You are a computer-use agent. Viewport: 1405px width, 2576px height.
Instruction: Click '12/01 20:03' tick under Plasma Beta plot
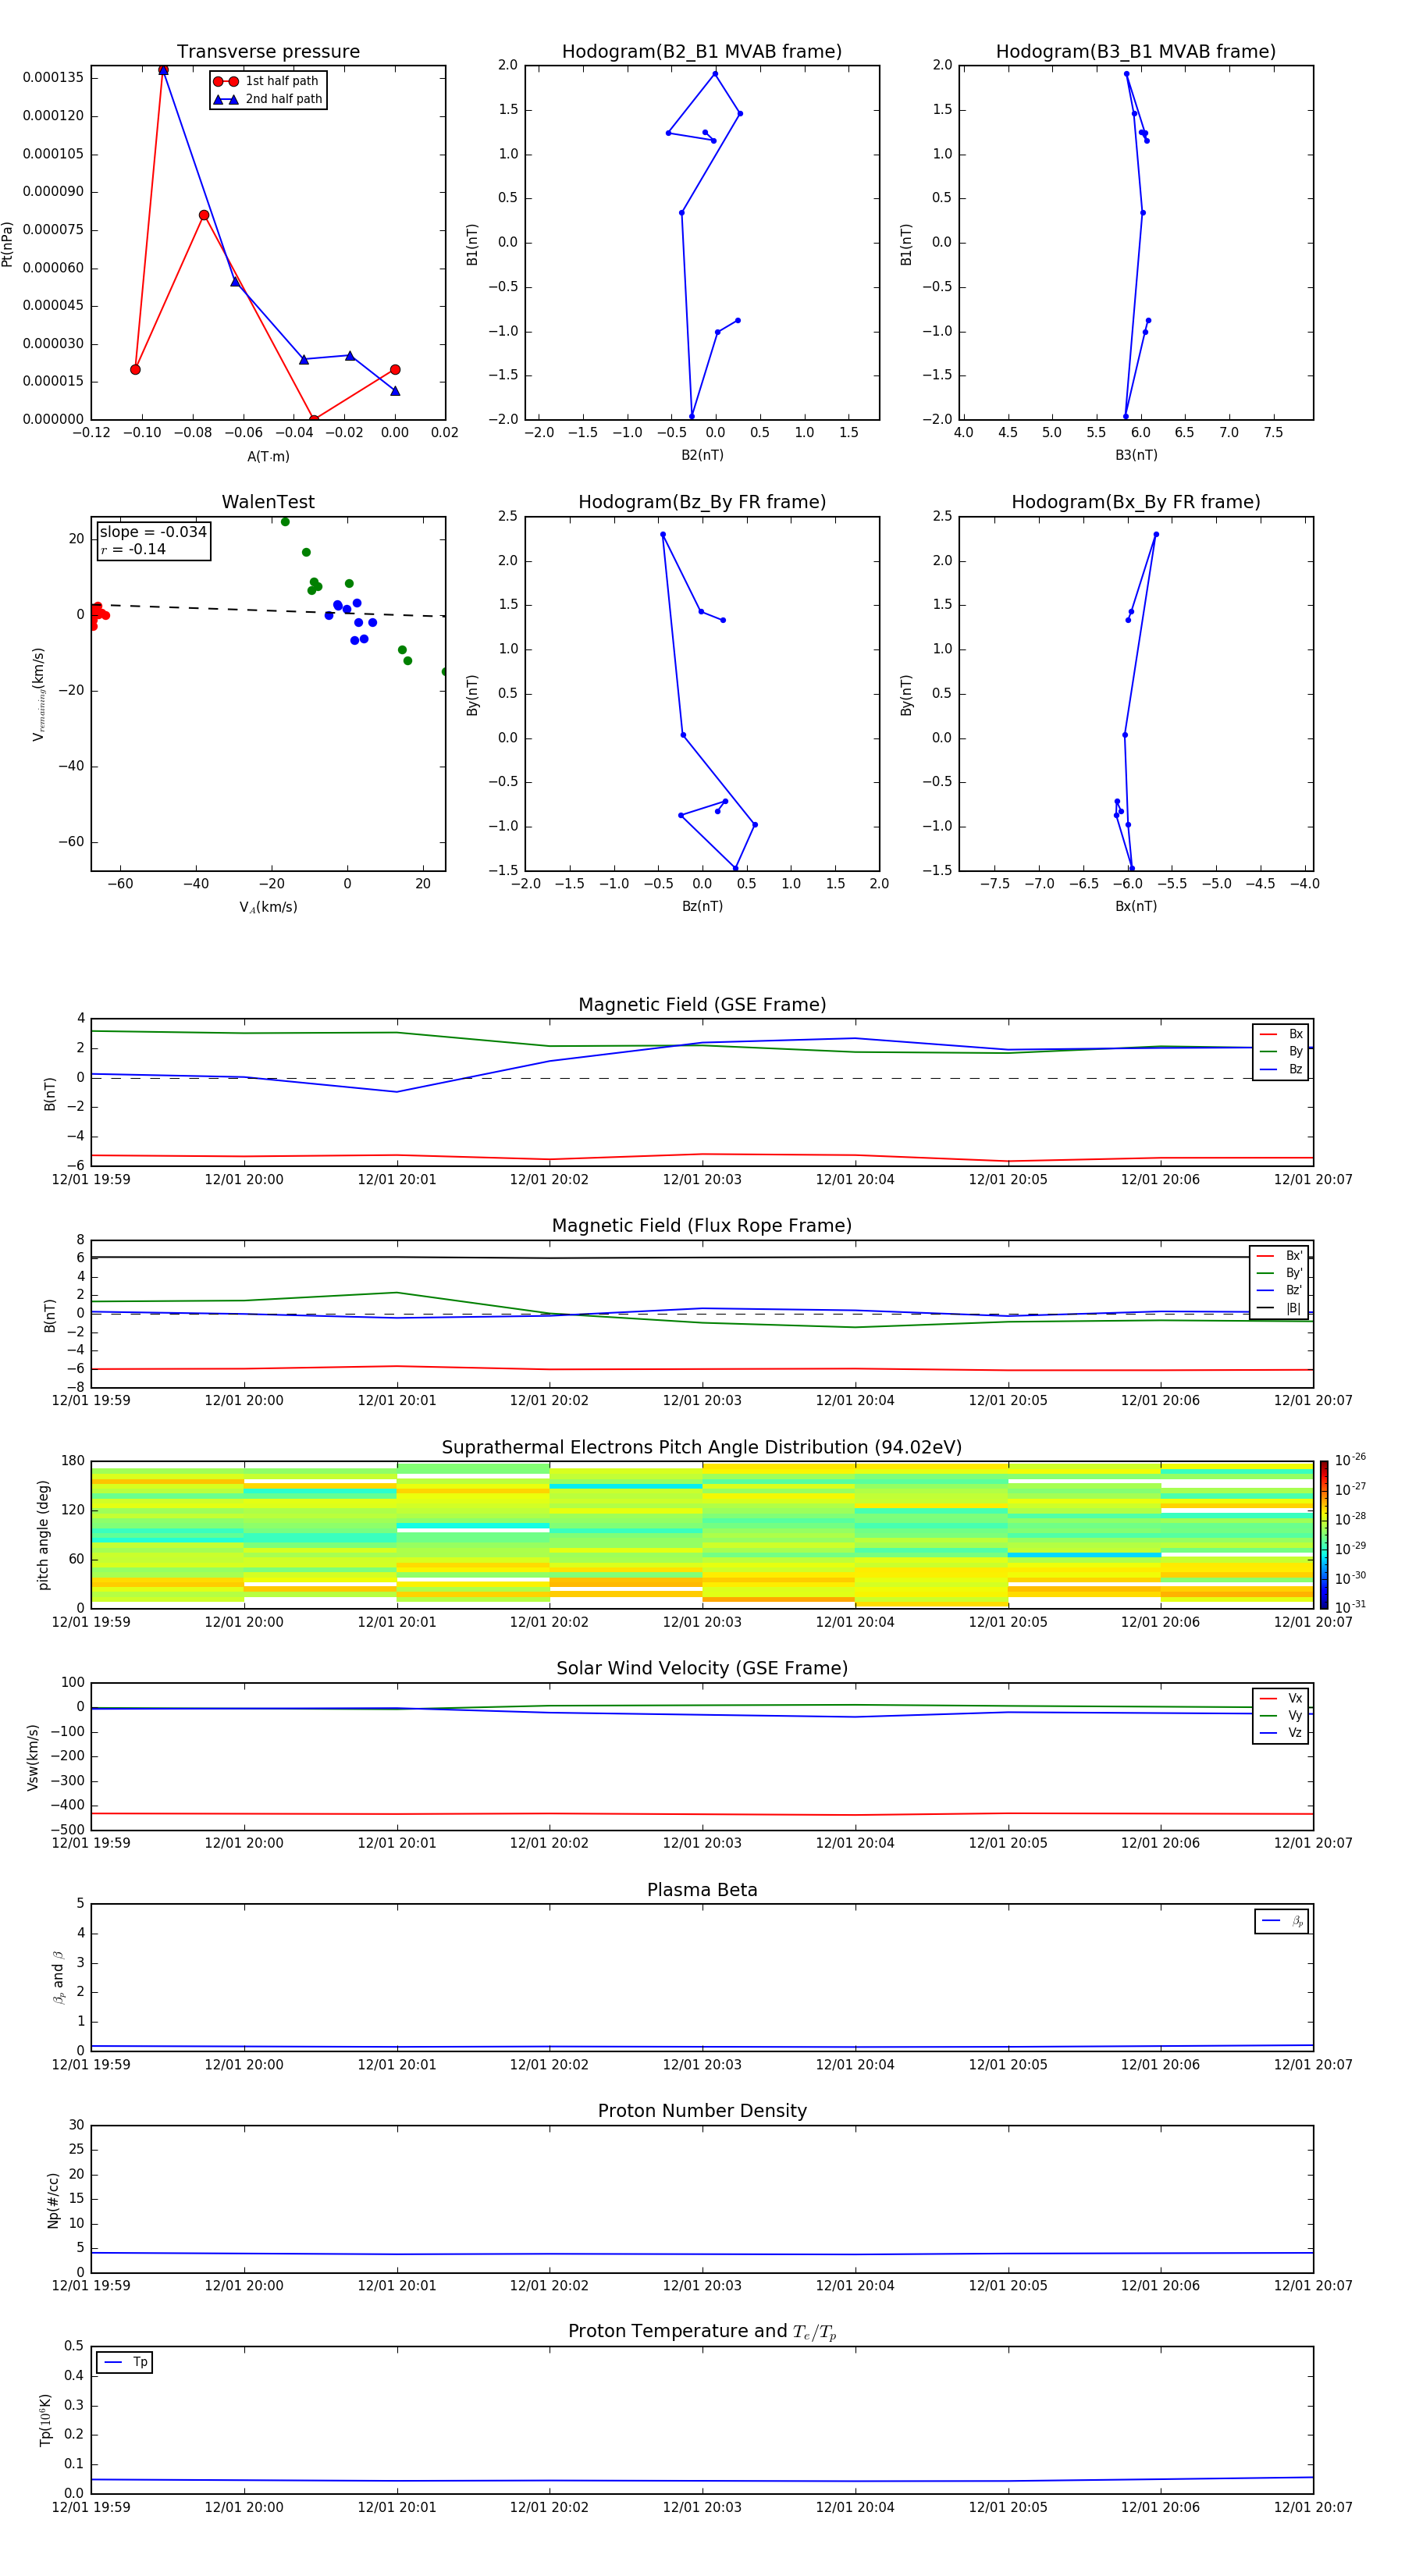[702, 2064]
